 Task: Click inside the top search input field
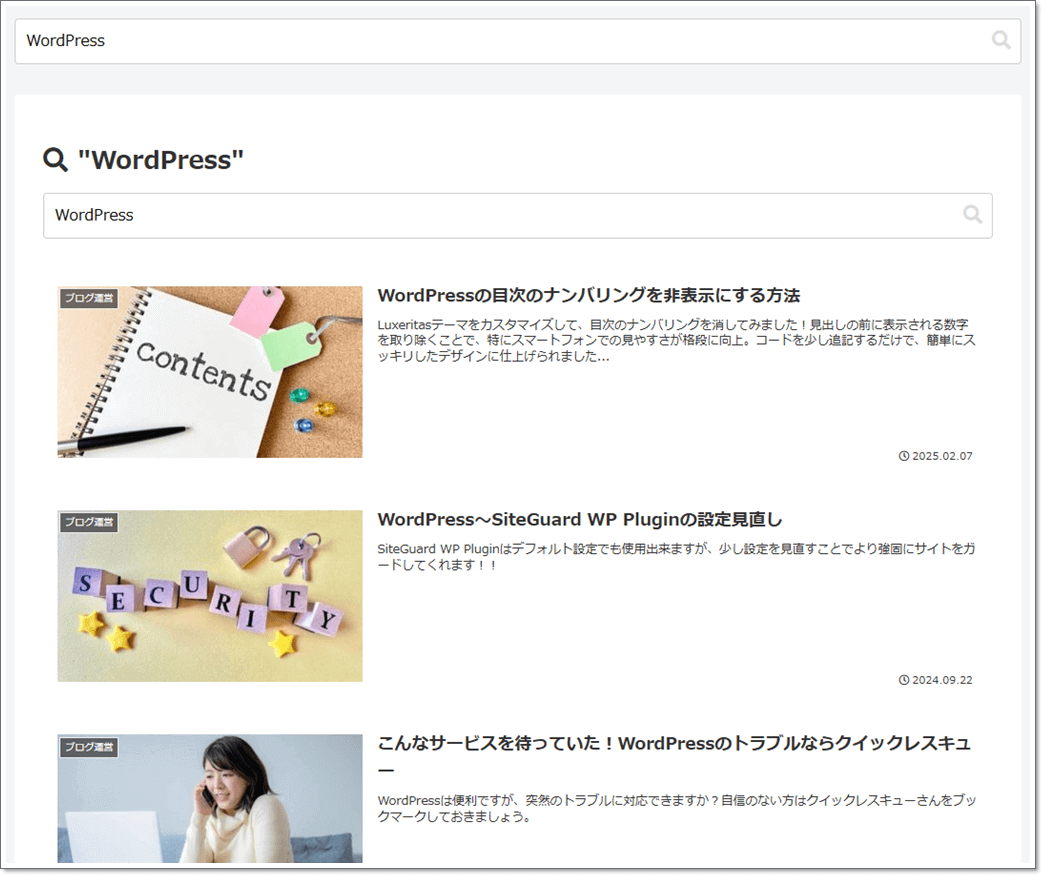pyautogui.click(x=400, y=40)
